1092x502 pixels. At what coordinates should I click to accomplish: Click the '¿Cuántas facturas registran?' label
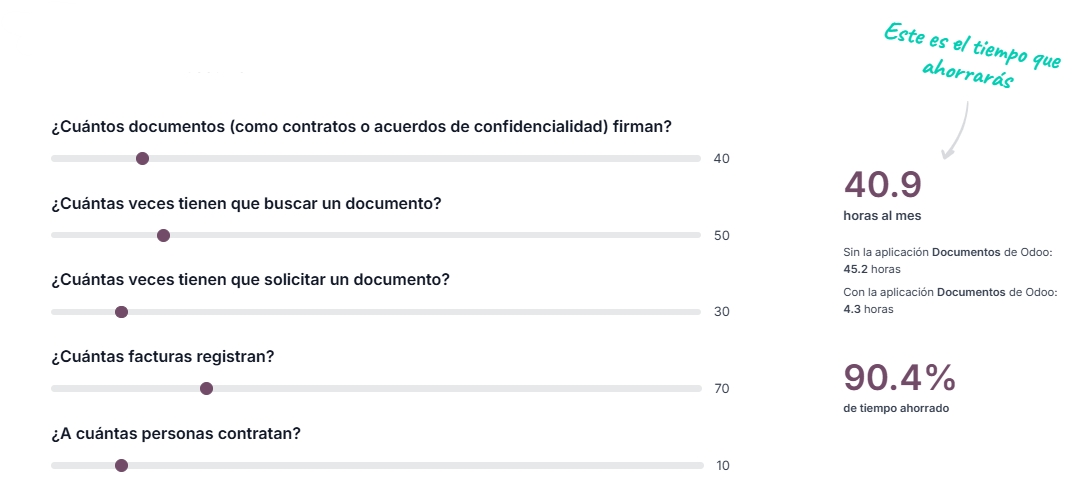[163, 356]
